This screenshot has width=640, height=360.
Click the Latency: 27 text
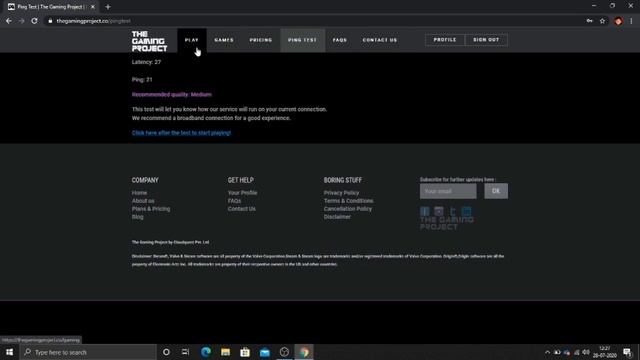[x=146, y=62]
